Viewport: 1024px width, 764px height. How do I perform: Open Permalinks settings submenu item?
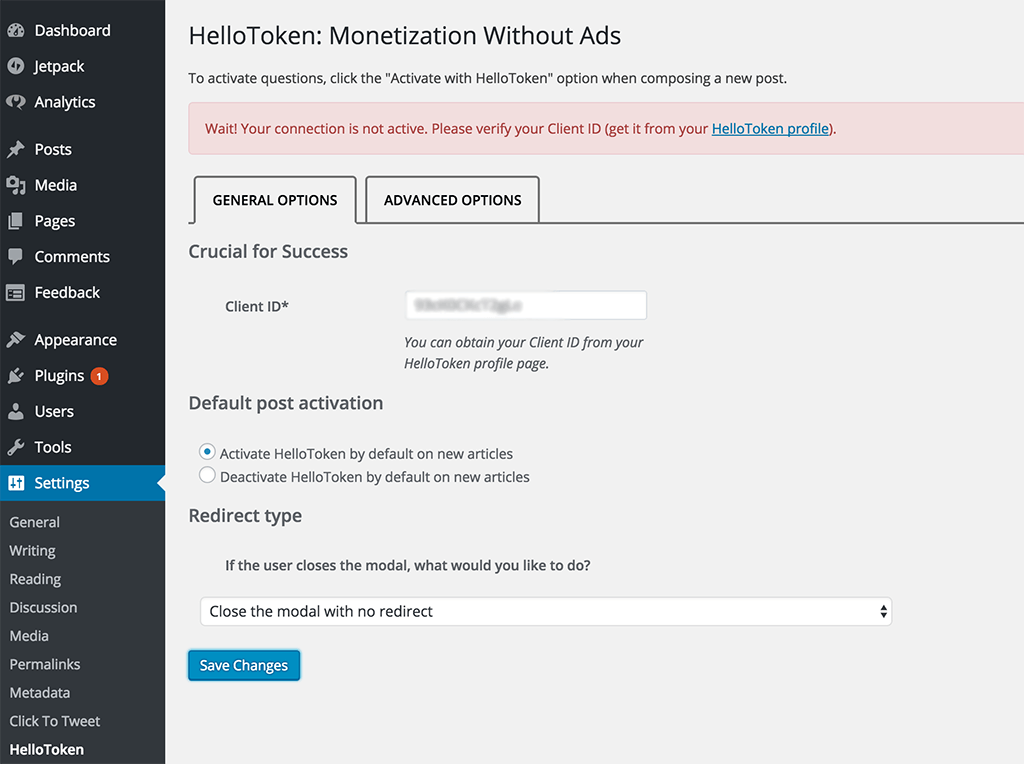point(45,664)
